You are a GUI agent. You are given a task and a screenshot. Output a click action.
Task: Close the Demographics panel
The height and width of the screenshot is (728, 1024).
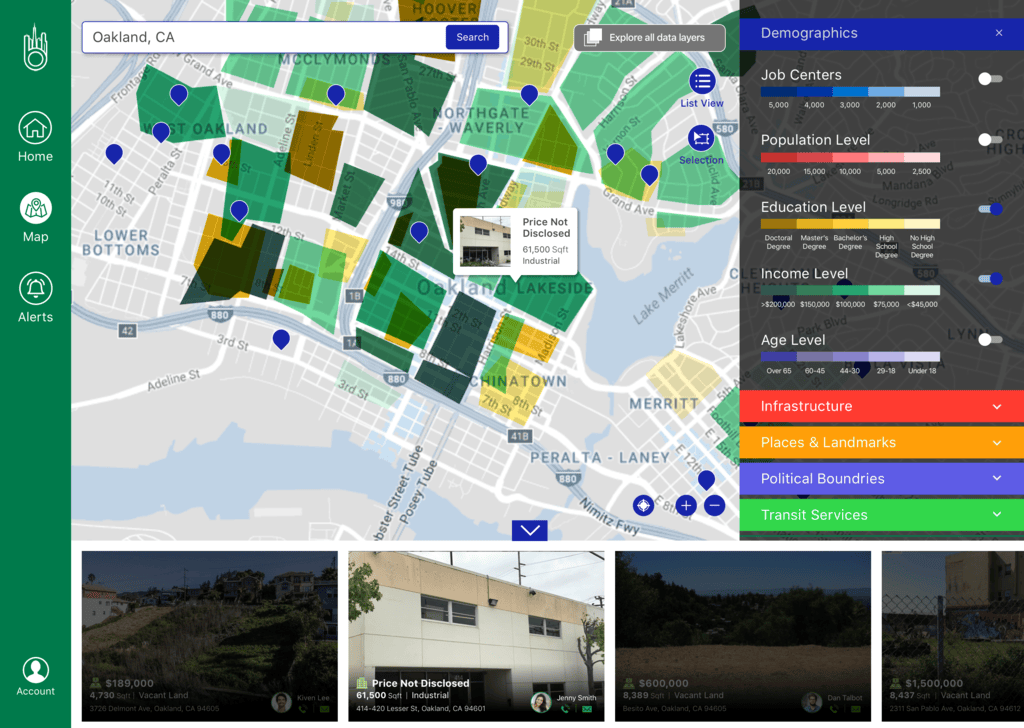pos(999,33)
